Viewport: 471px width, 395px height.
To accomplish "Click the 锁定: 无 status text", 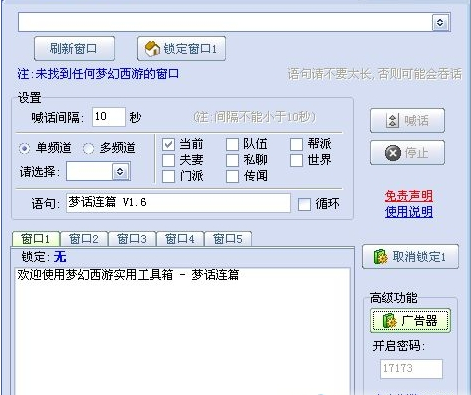I will (44, 257).
